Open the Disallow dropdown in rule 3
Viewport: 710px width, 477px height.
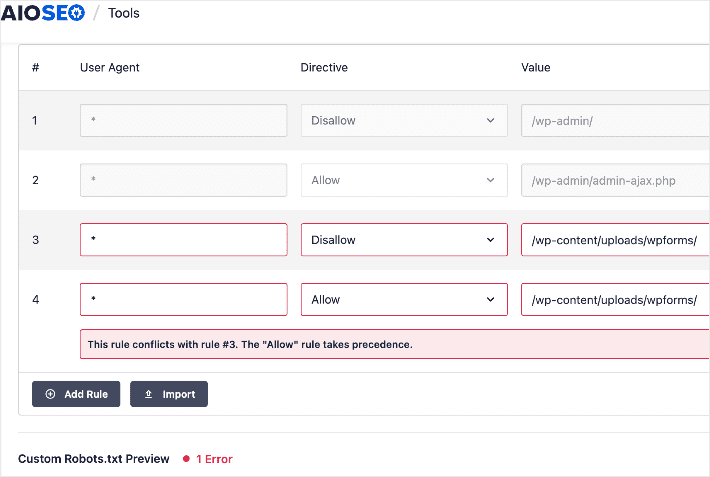point(404,240)
